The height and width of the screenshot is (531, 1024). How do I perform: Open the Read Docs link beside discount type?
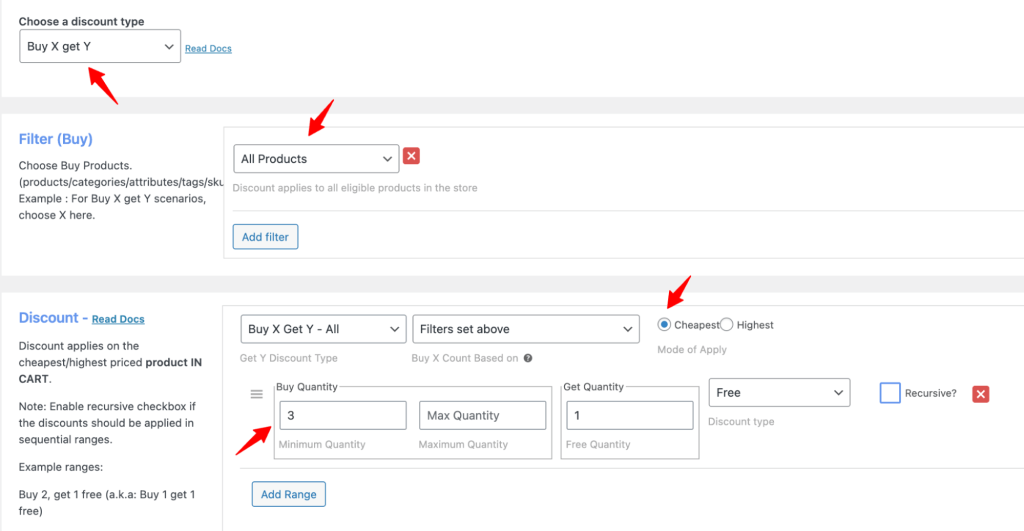tap(208, 48)
